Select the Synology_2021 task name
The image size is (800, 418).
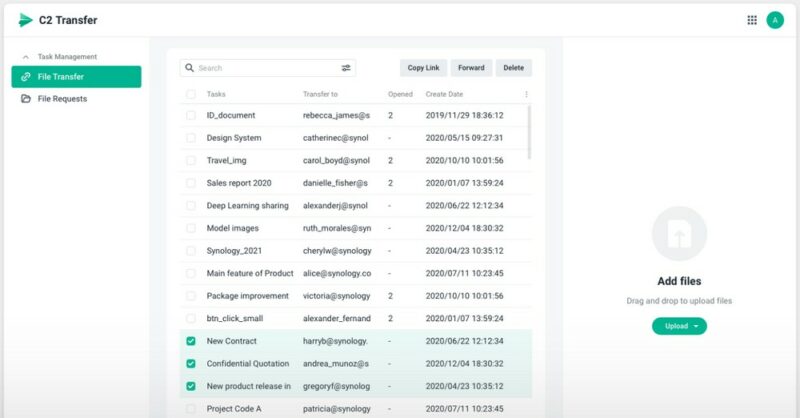tap(234, 251)
